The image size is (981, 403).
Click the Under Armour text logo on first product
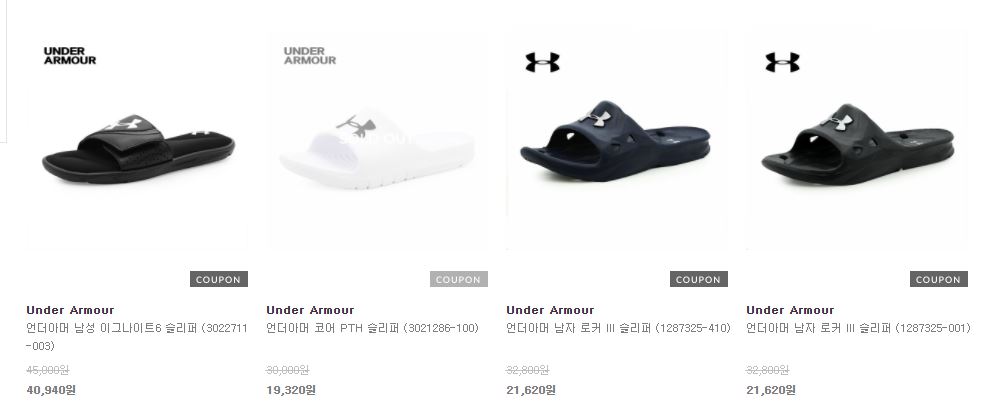[x=70, y=56]
